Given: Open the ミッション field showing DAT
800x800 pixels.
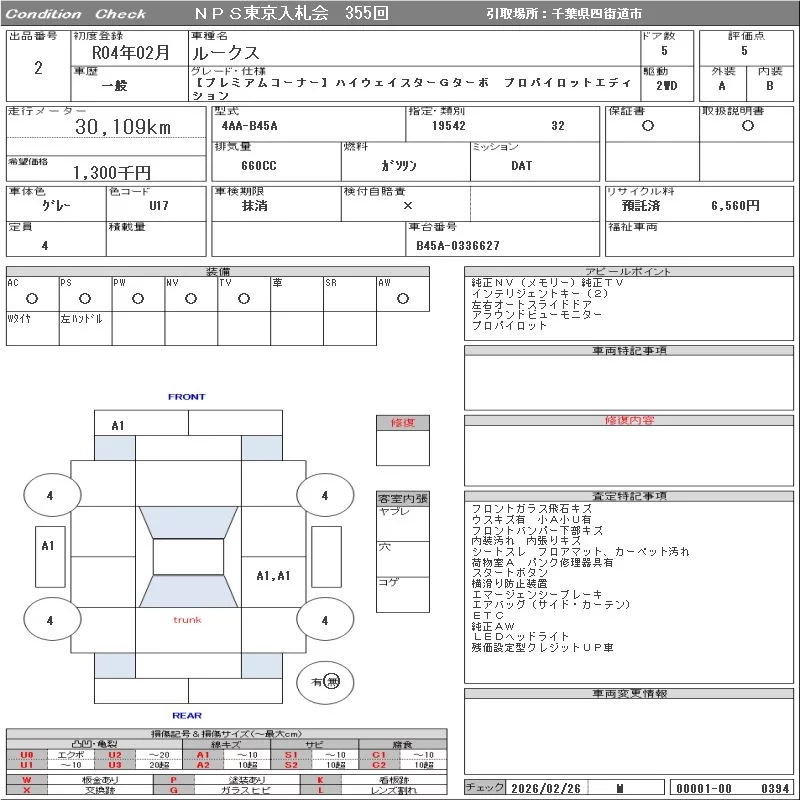Looking at the screenshot, I should [x=522, y=166].
